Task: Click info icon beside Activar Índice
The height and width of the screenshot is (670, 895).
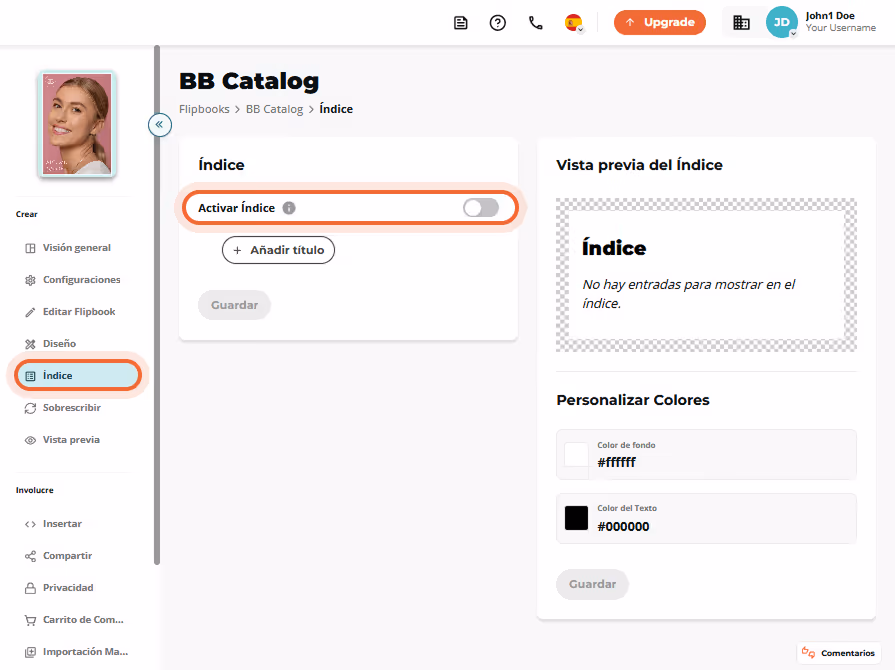Action: [289, 208]
